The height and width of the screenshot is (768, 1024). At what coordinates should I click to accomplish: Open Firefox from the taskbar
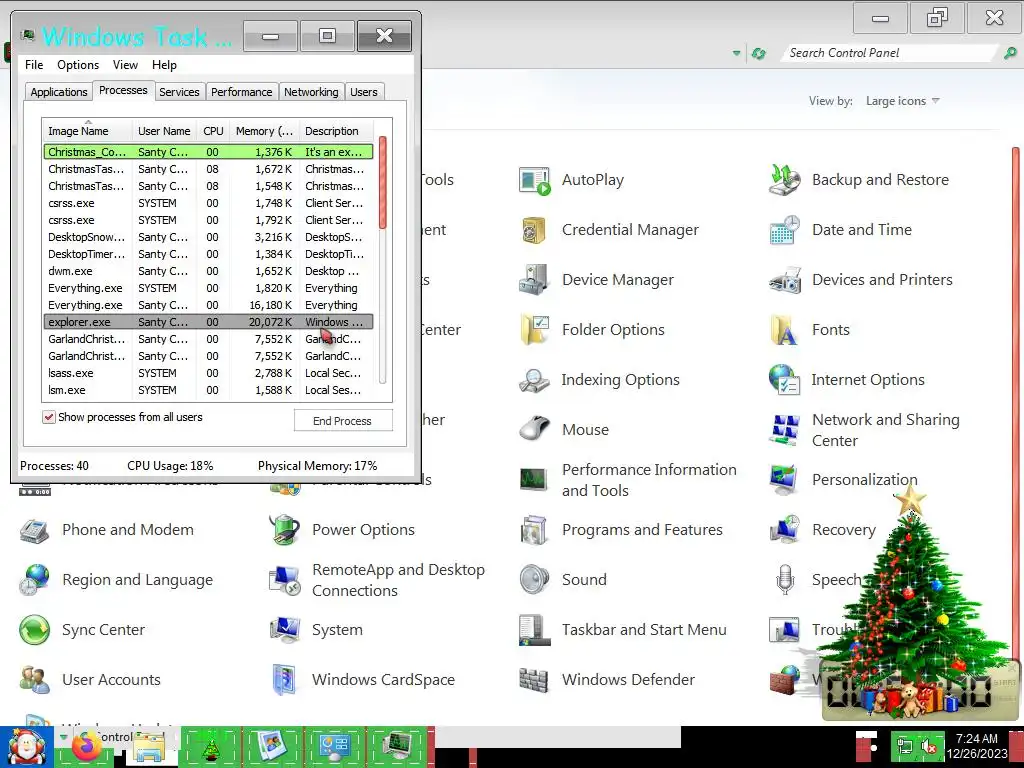coord(88,747)
